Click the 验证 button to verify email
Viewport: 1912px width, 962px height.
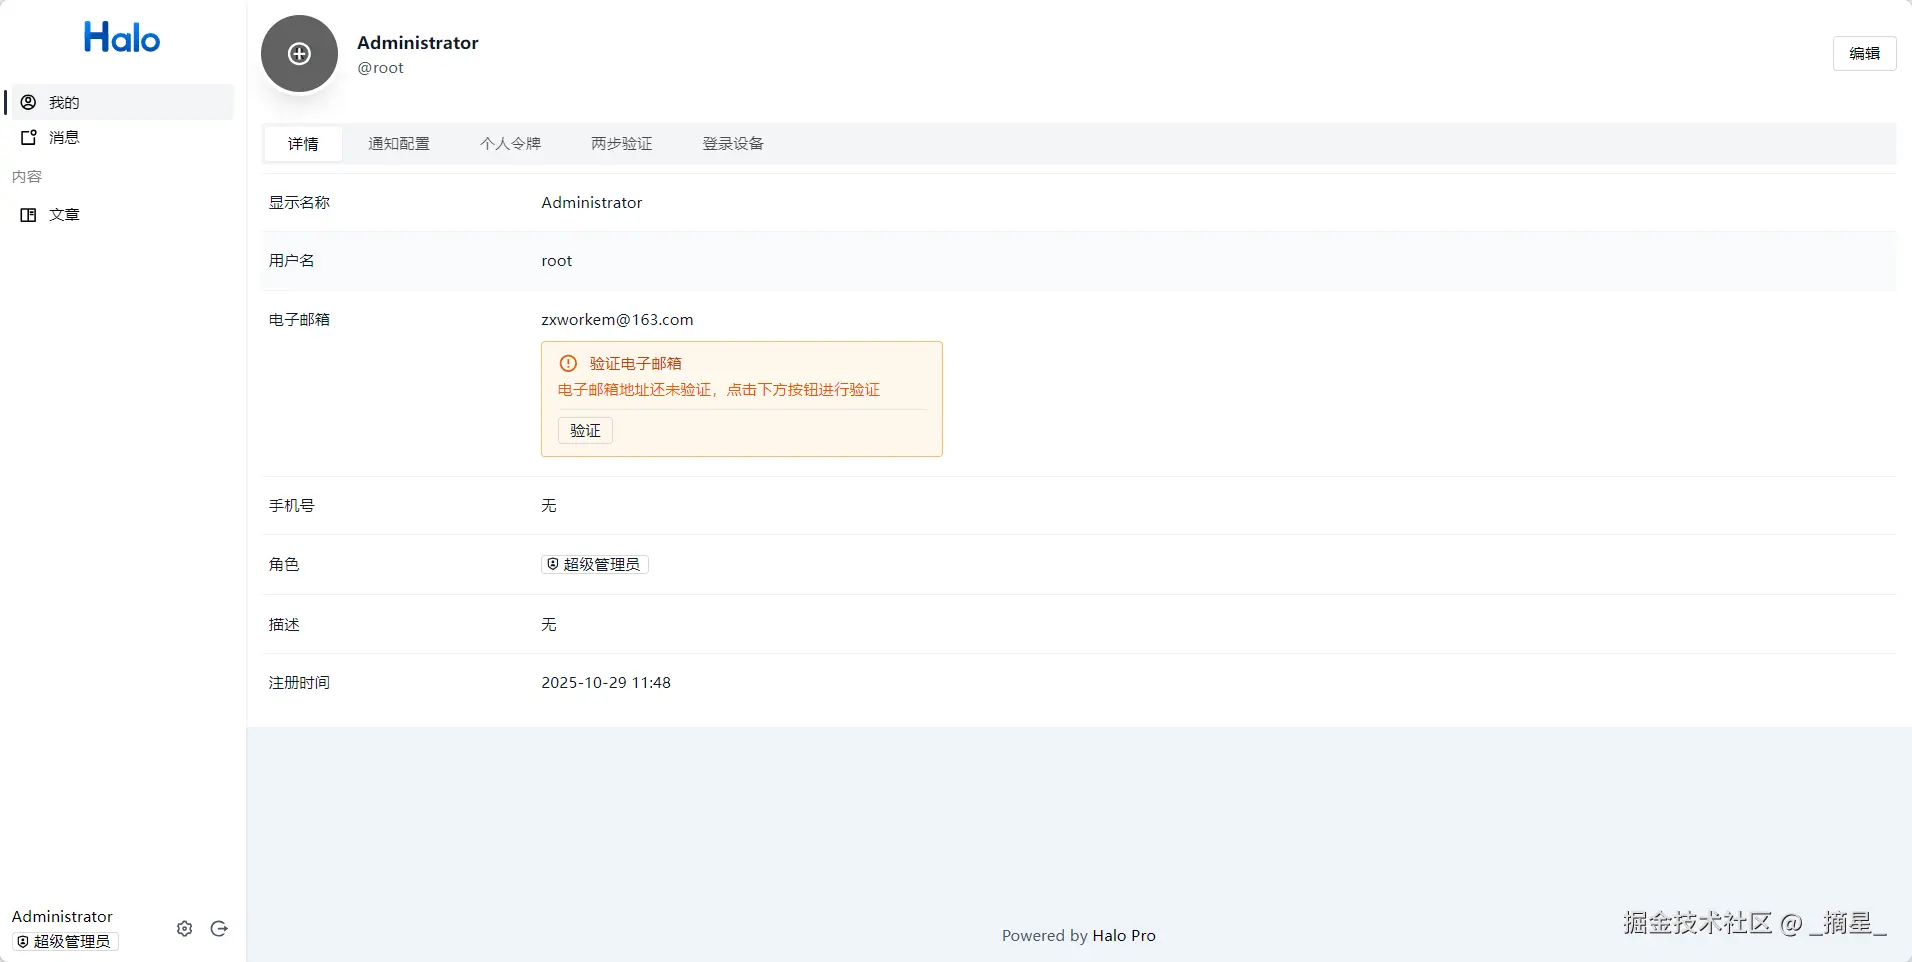[585, 430]
